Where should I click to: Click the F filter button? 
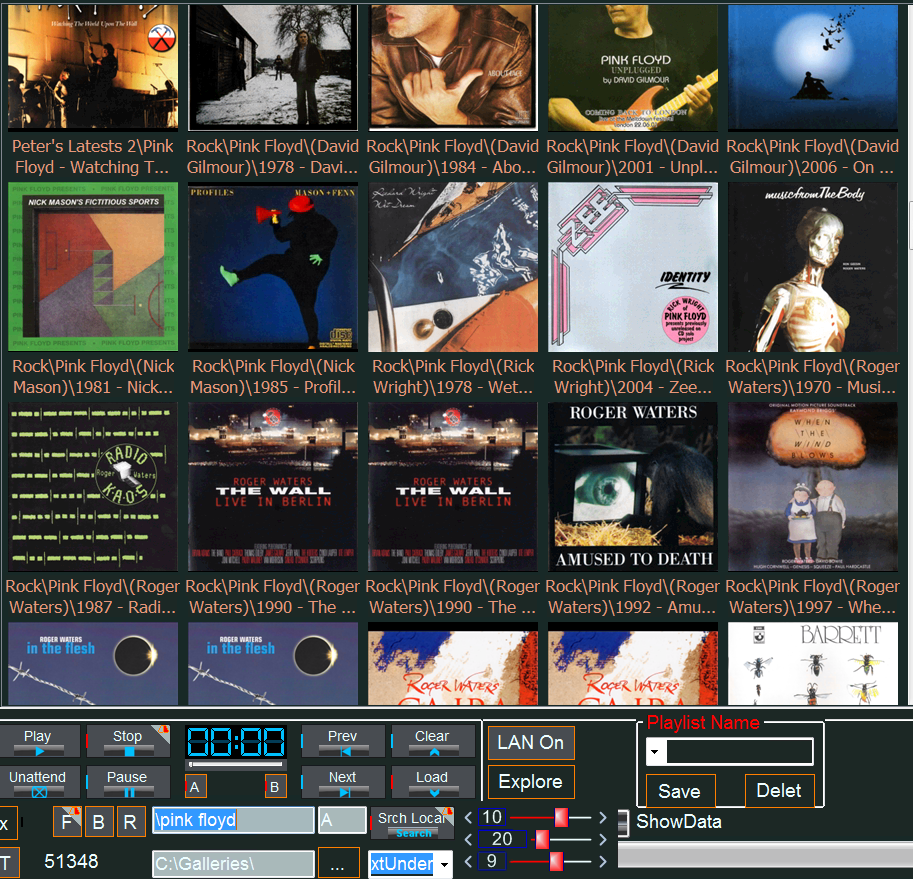click(67, 821)
